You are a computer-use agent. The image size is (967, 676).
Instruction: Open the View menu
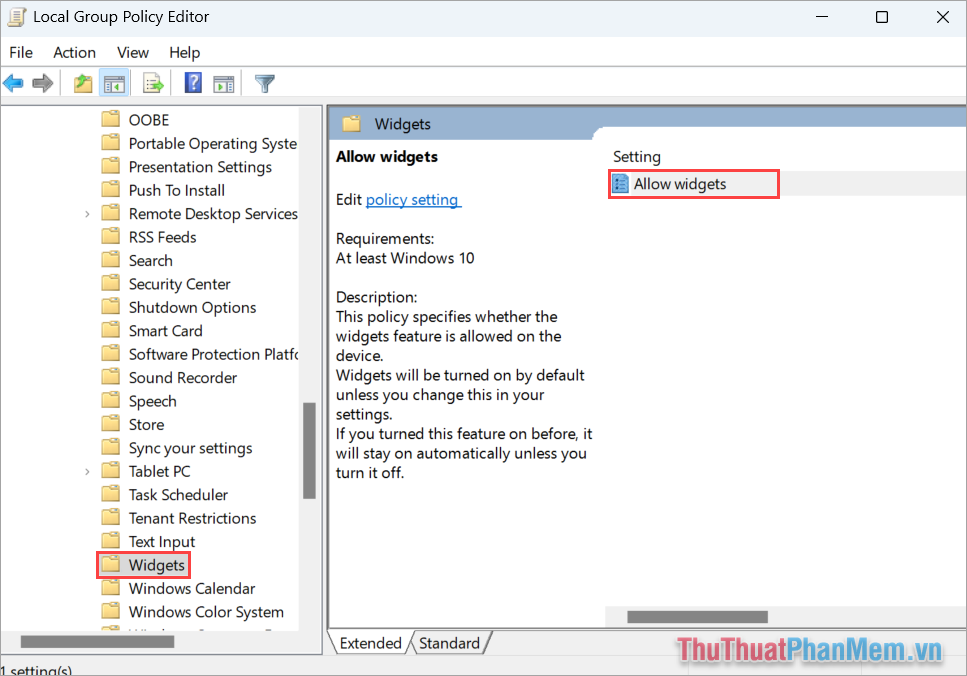[x=133, y=52]
